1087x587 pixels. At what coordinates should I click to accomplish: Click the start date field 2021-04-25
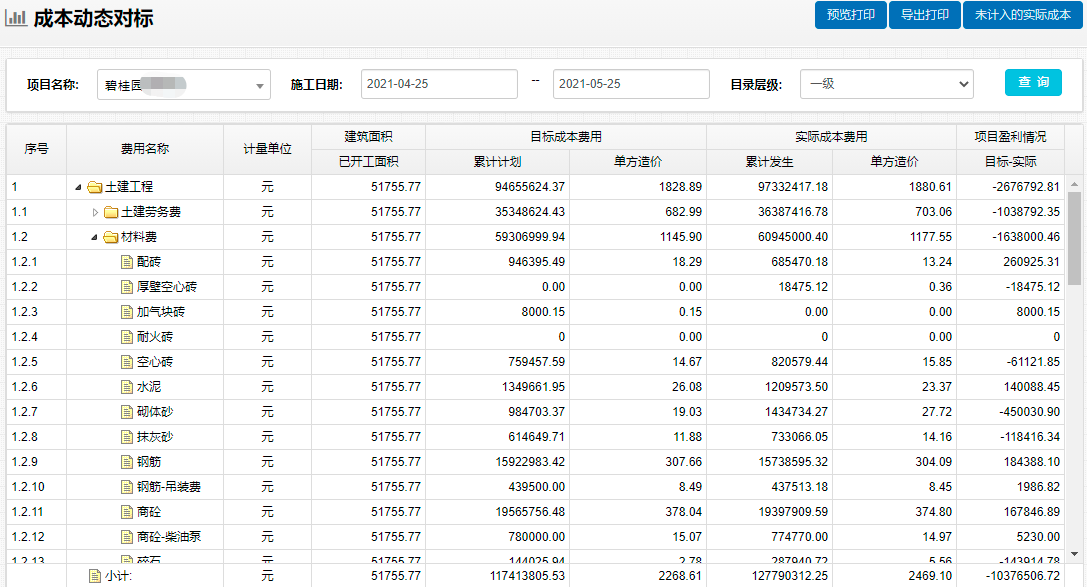439,84
